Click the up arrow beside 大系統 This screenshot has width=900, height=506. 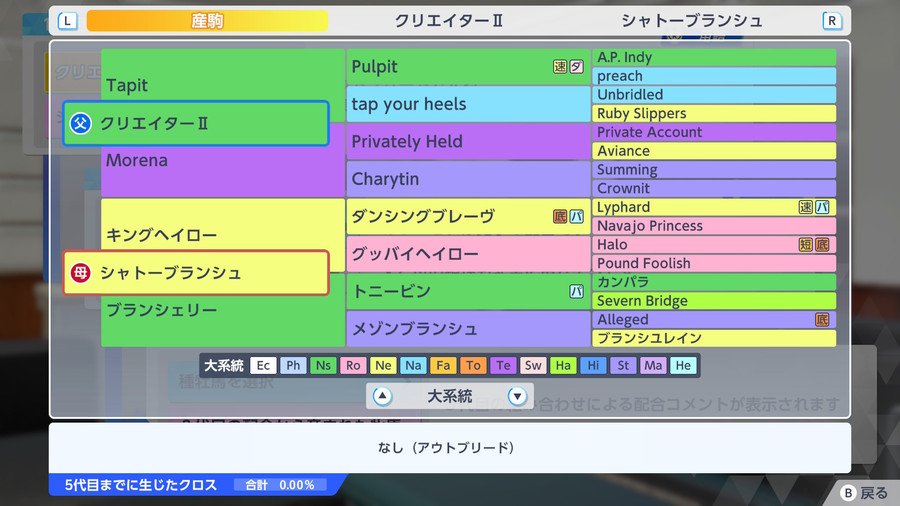tap(382, 396)
